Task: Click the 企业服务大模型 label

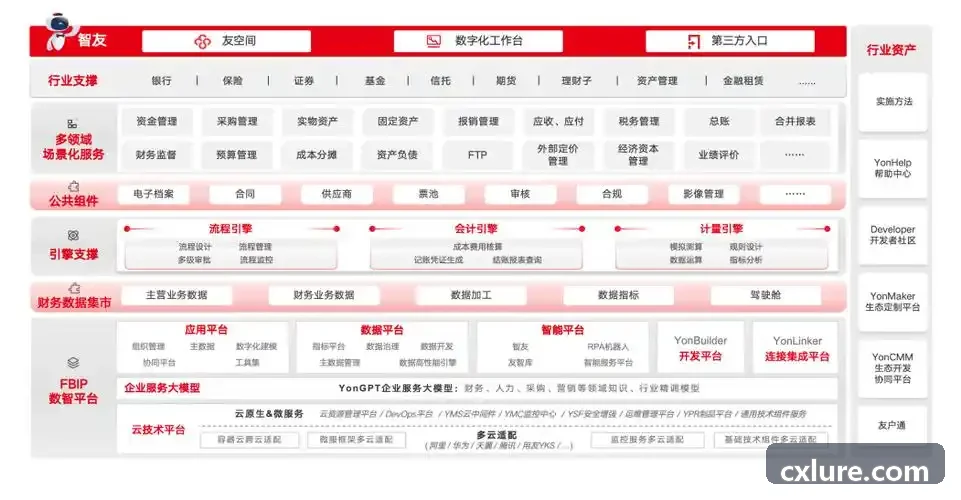Action: coord(162,388)
